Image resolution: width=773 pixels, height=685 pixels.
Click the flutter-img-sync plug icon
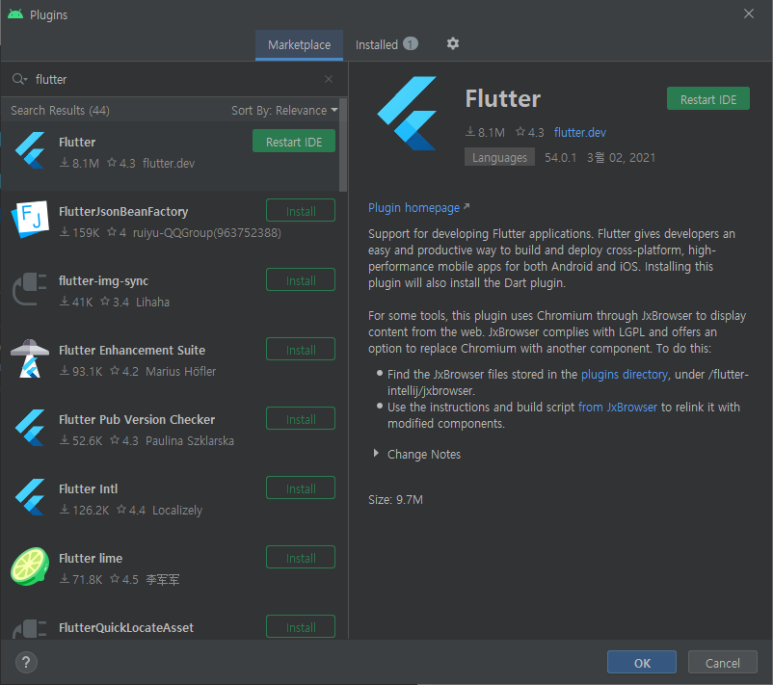click(30, 289)
